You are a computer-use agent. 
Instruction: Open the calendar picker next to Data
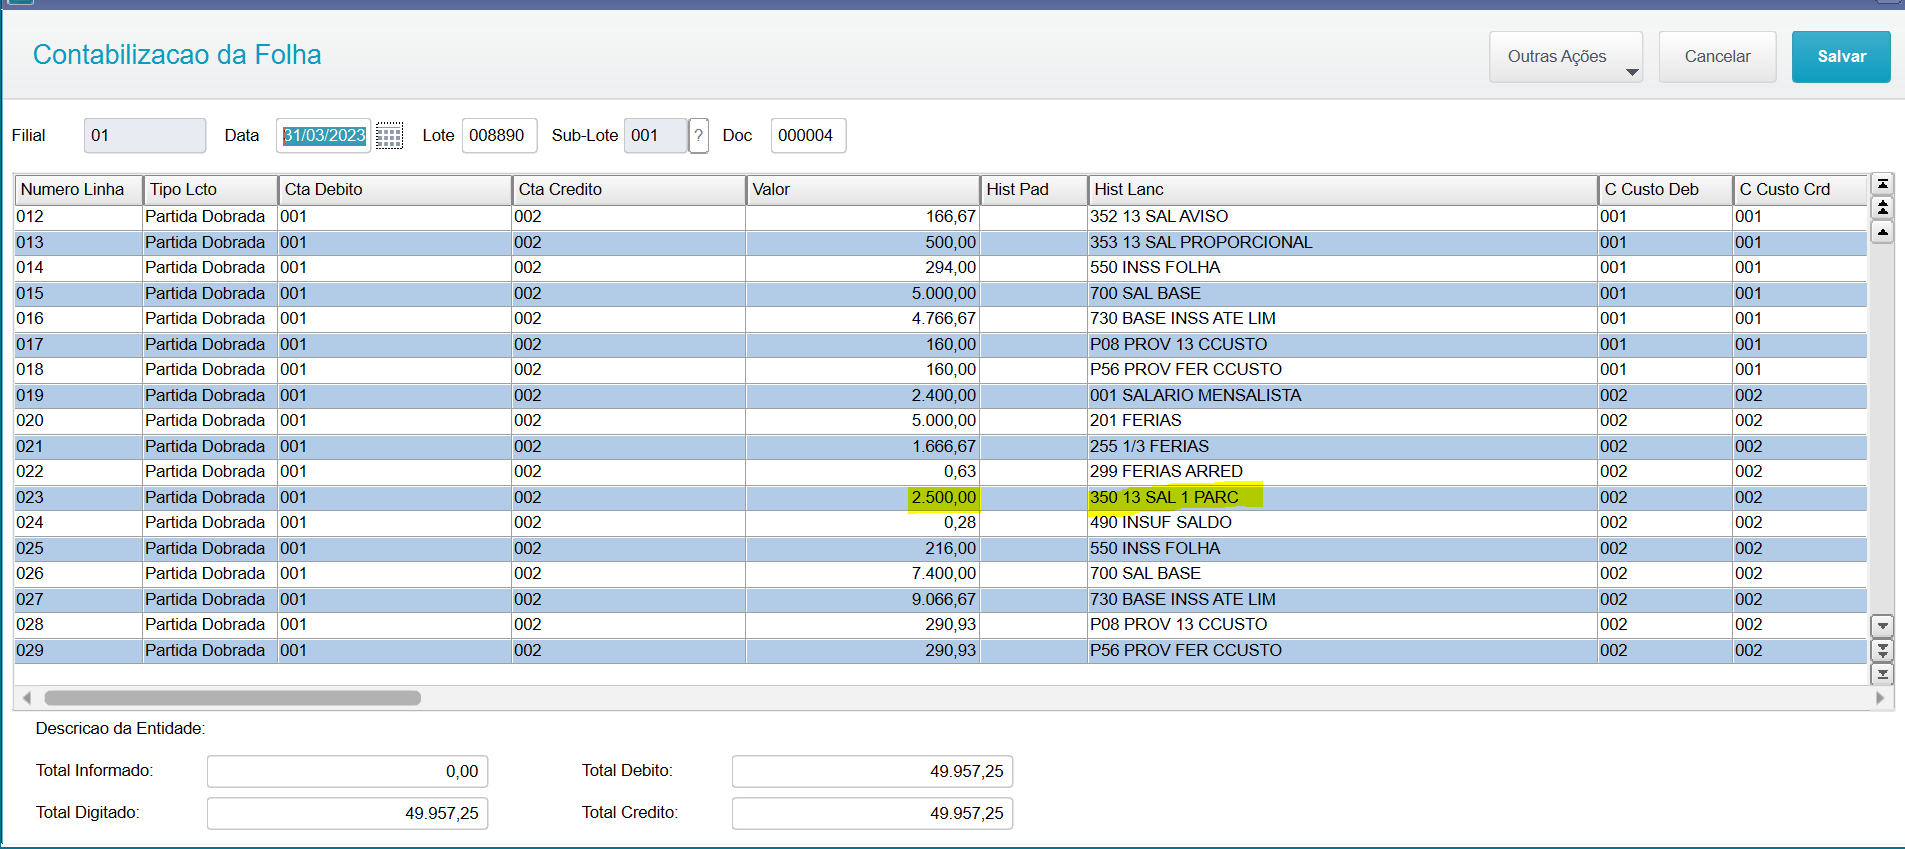[389, 136]
